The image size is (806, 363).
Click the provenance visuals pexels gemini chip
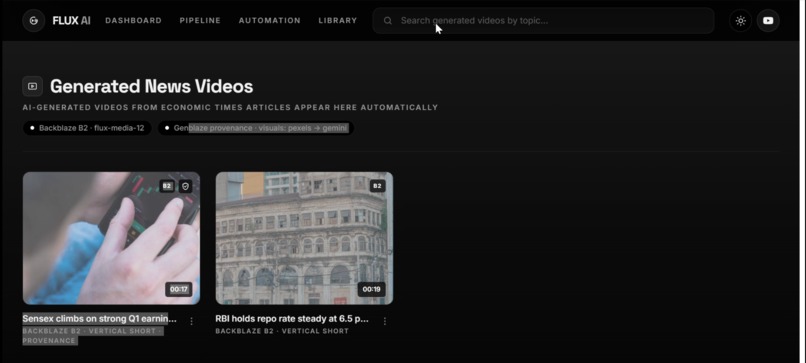[255, 128]
